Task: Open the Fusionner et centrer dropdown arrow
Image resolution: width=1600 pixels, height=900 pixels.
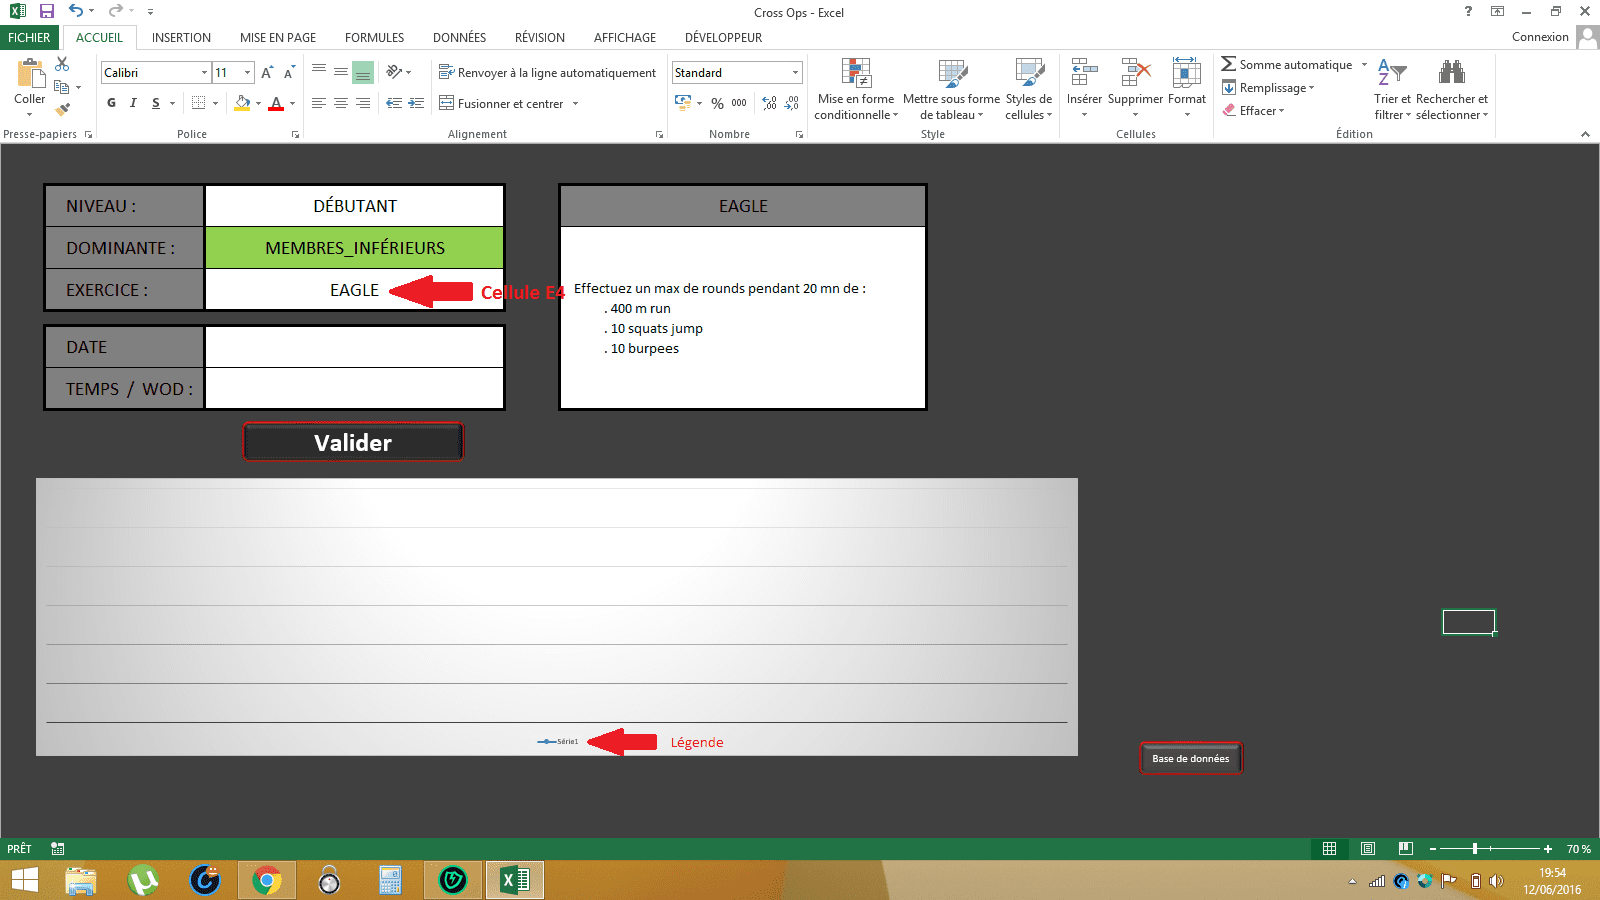Action: pyautogui.click(x=576, y=104)
